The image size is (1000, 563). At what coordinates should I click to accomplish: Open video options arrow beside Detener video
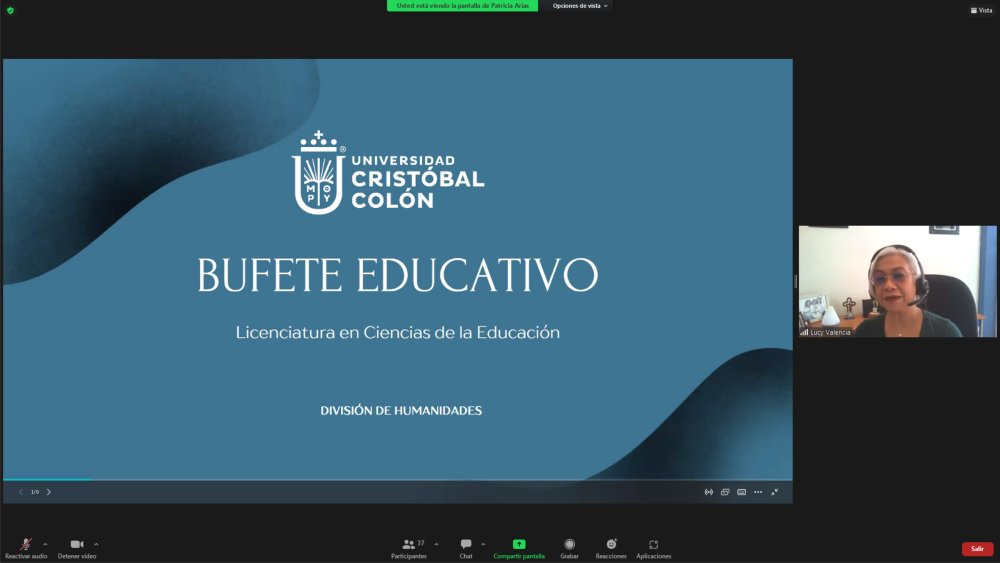tap(96, 545)
